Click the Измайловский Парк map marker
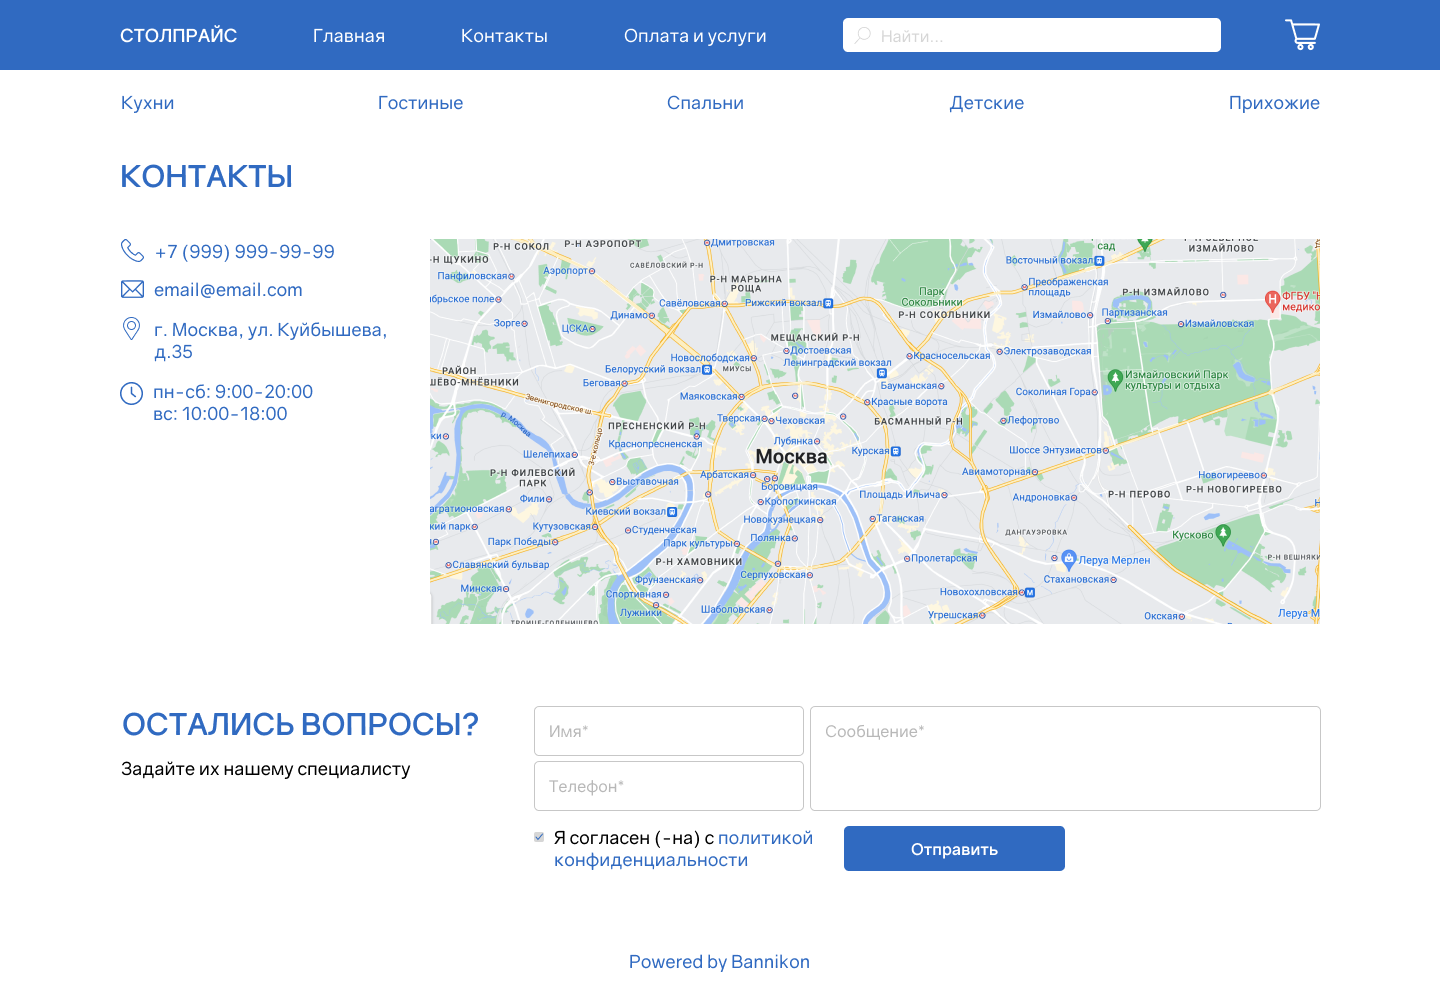Screen dimensions: 1440x1002 tap(1115, 378)
